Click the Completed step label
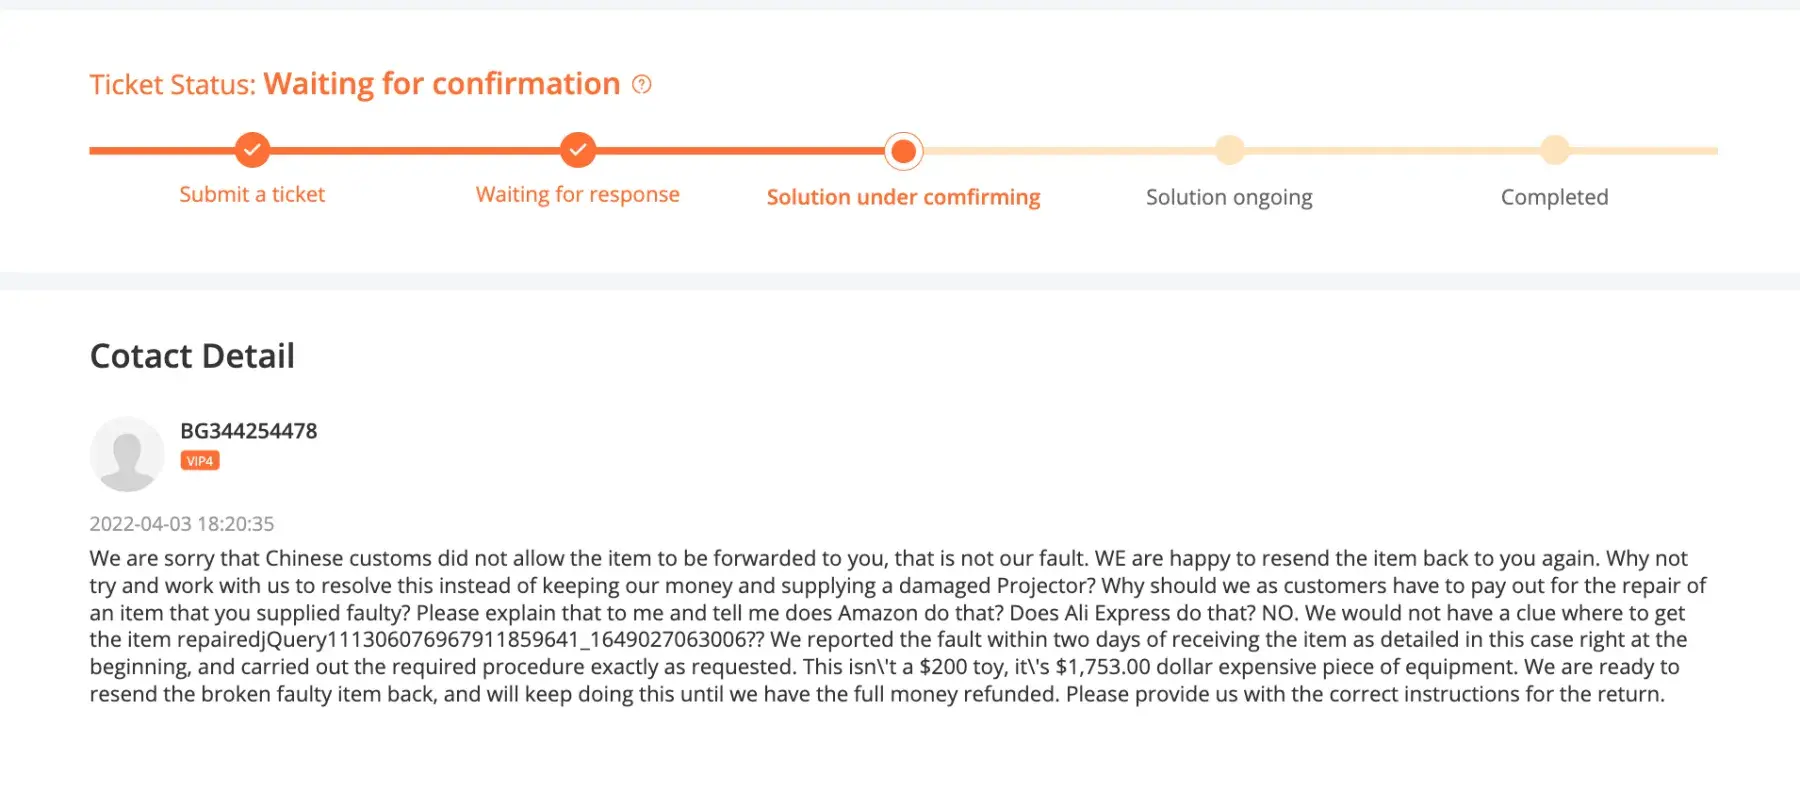Image resolution: width=1800 pixels, height=809 pixels. (x=1554, y=197)
